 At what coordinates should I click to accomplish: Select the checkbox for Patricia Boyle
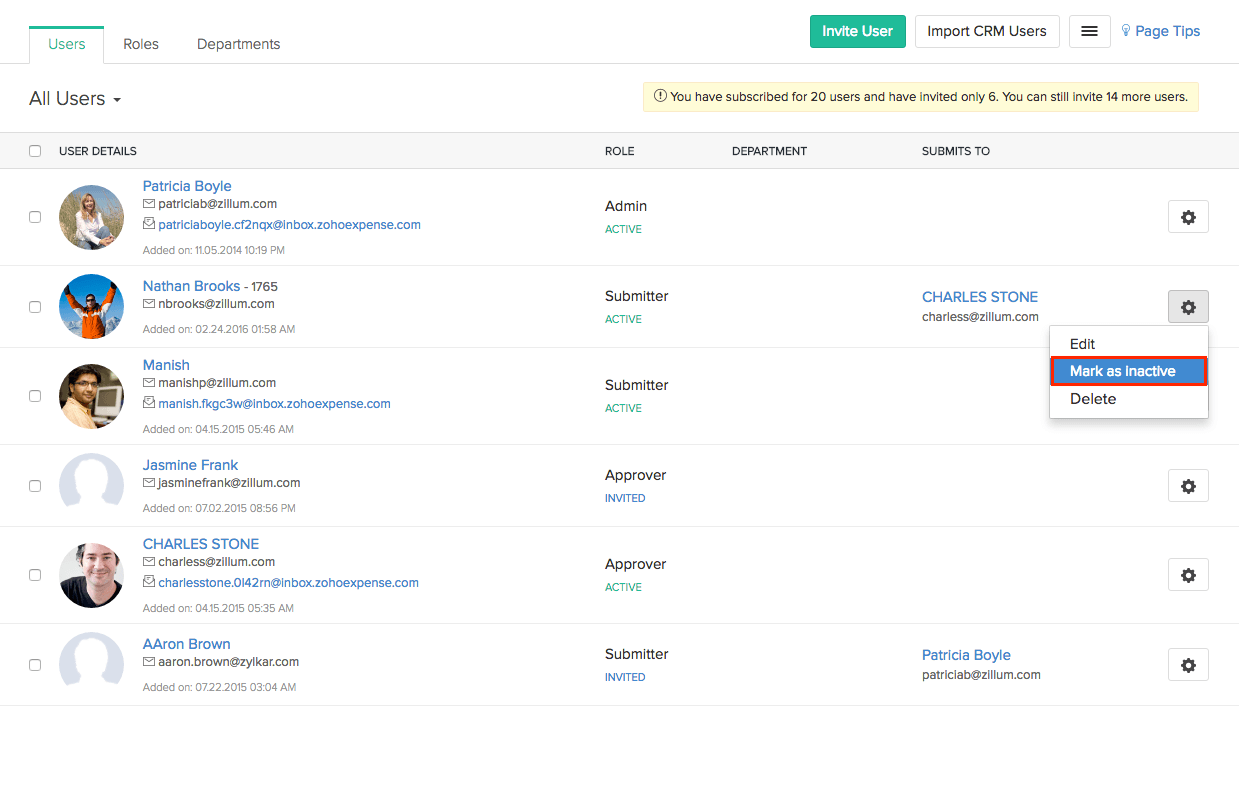click(35, 217)
